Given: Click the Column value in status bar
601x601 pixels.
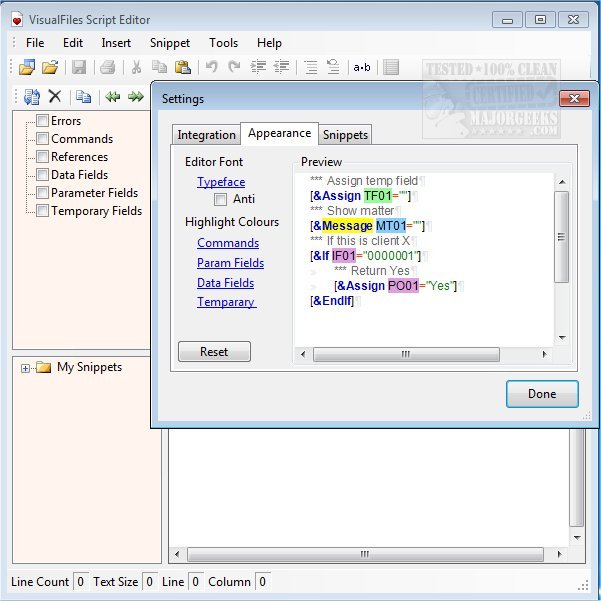Looking at the screenshot, I should [263, 582].
